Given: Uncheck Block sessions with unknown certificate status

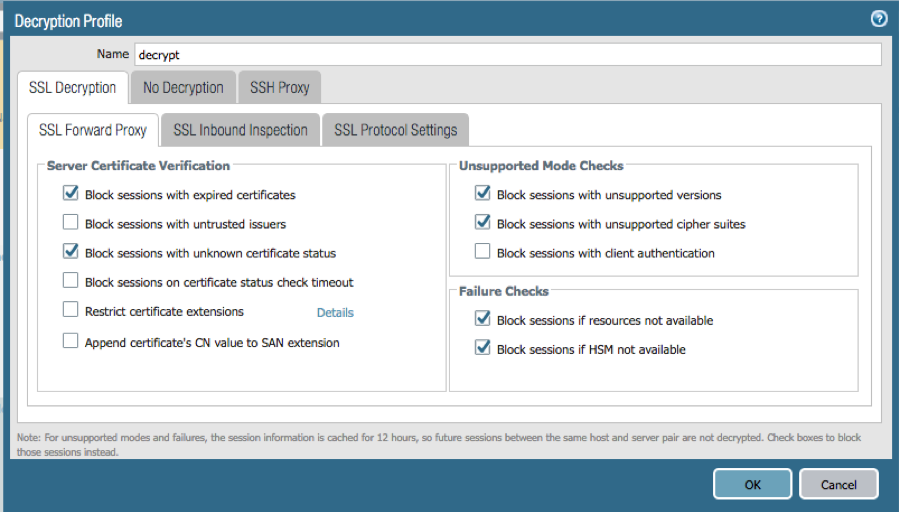Looking at the screenshot, I should (70, 252).
